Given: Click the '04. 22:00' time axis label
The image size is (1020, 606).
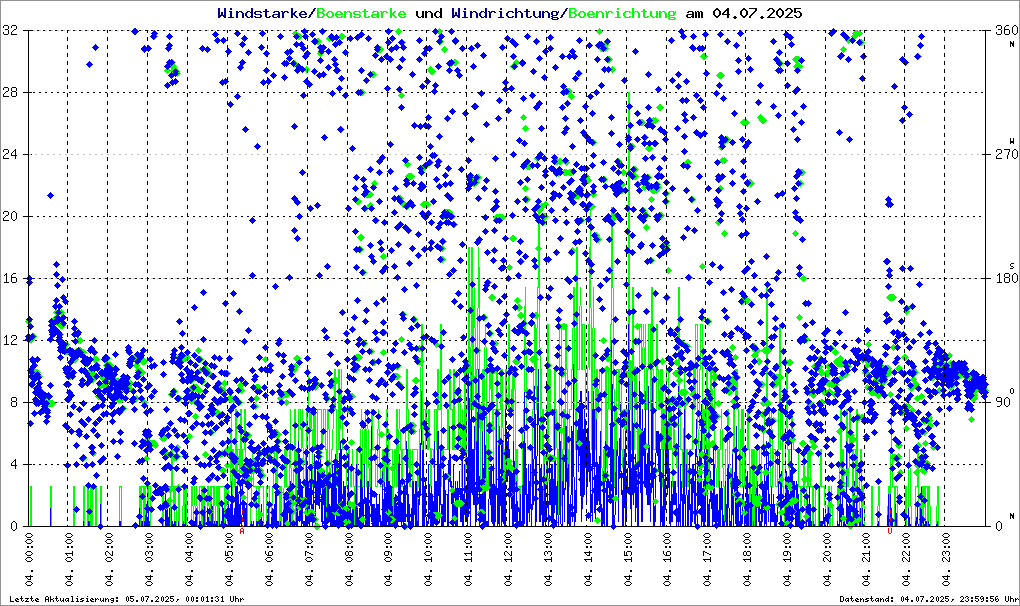Looking at the screenshot, I should pos(907,559).
